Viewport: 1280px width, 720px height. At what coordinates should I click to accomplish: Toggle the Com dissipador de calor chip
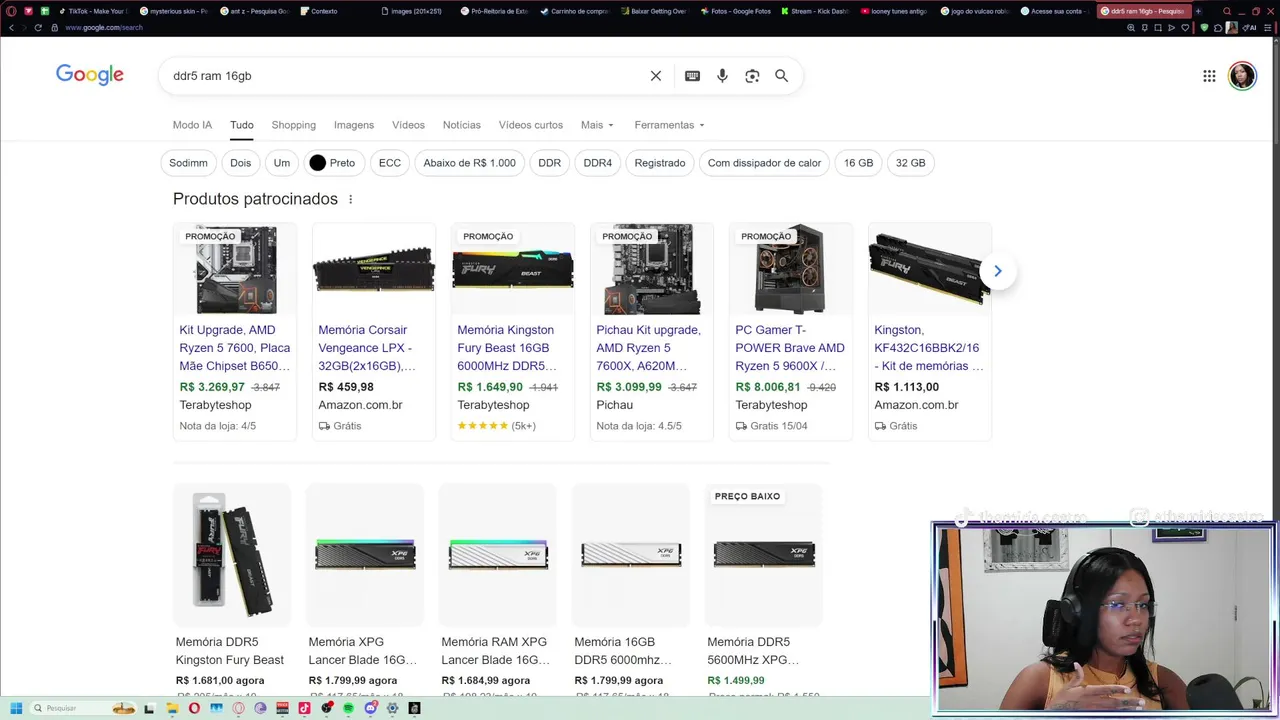pyautogui.click(x=764, y=163)
